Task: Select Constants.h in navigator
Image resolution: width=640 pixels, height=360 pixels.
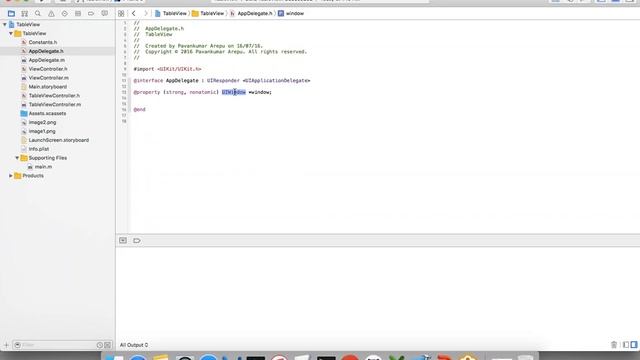Action: (43, 42)
